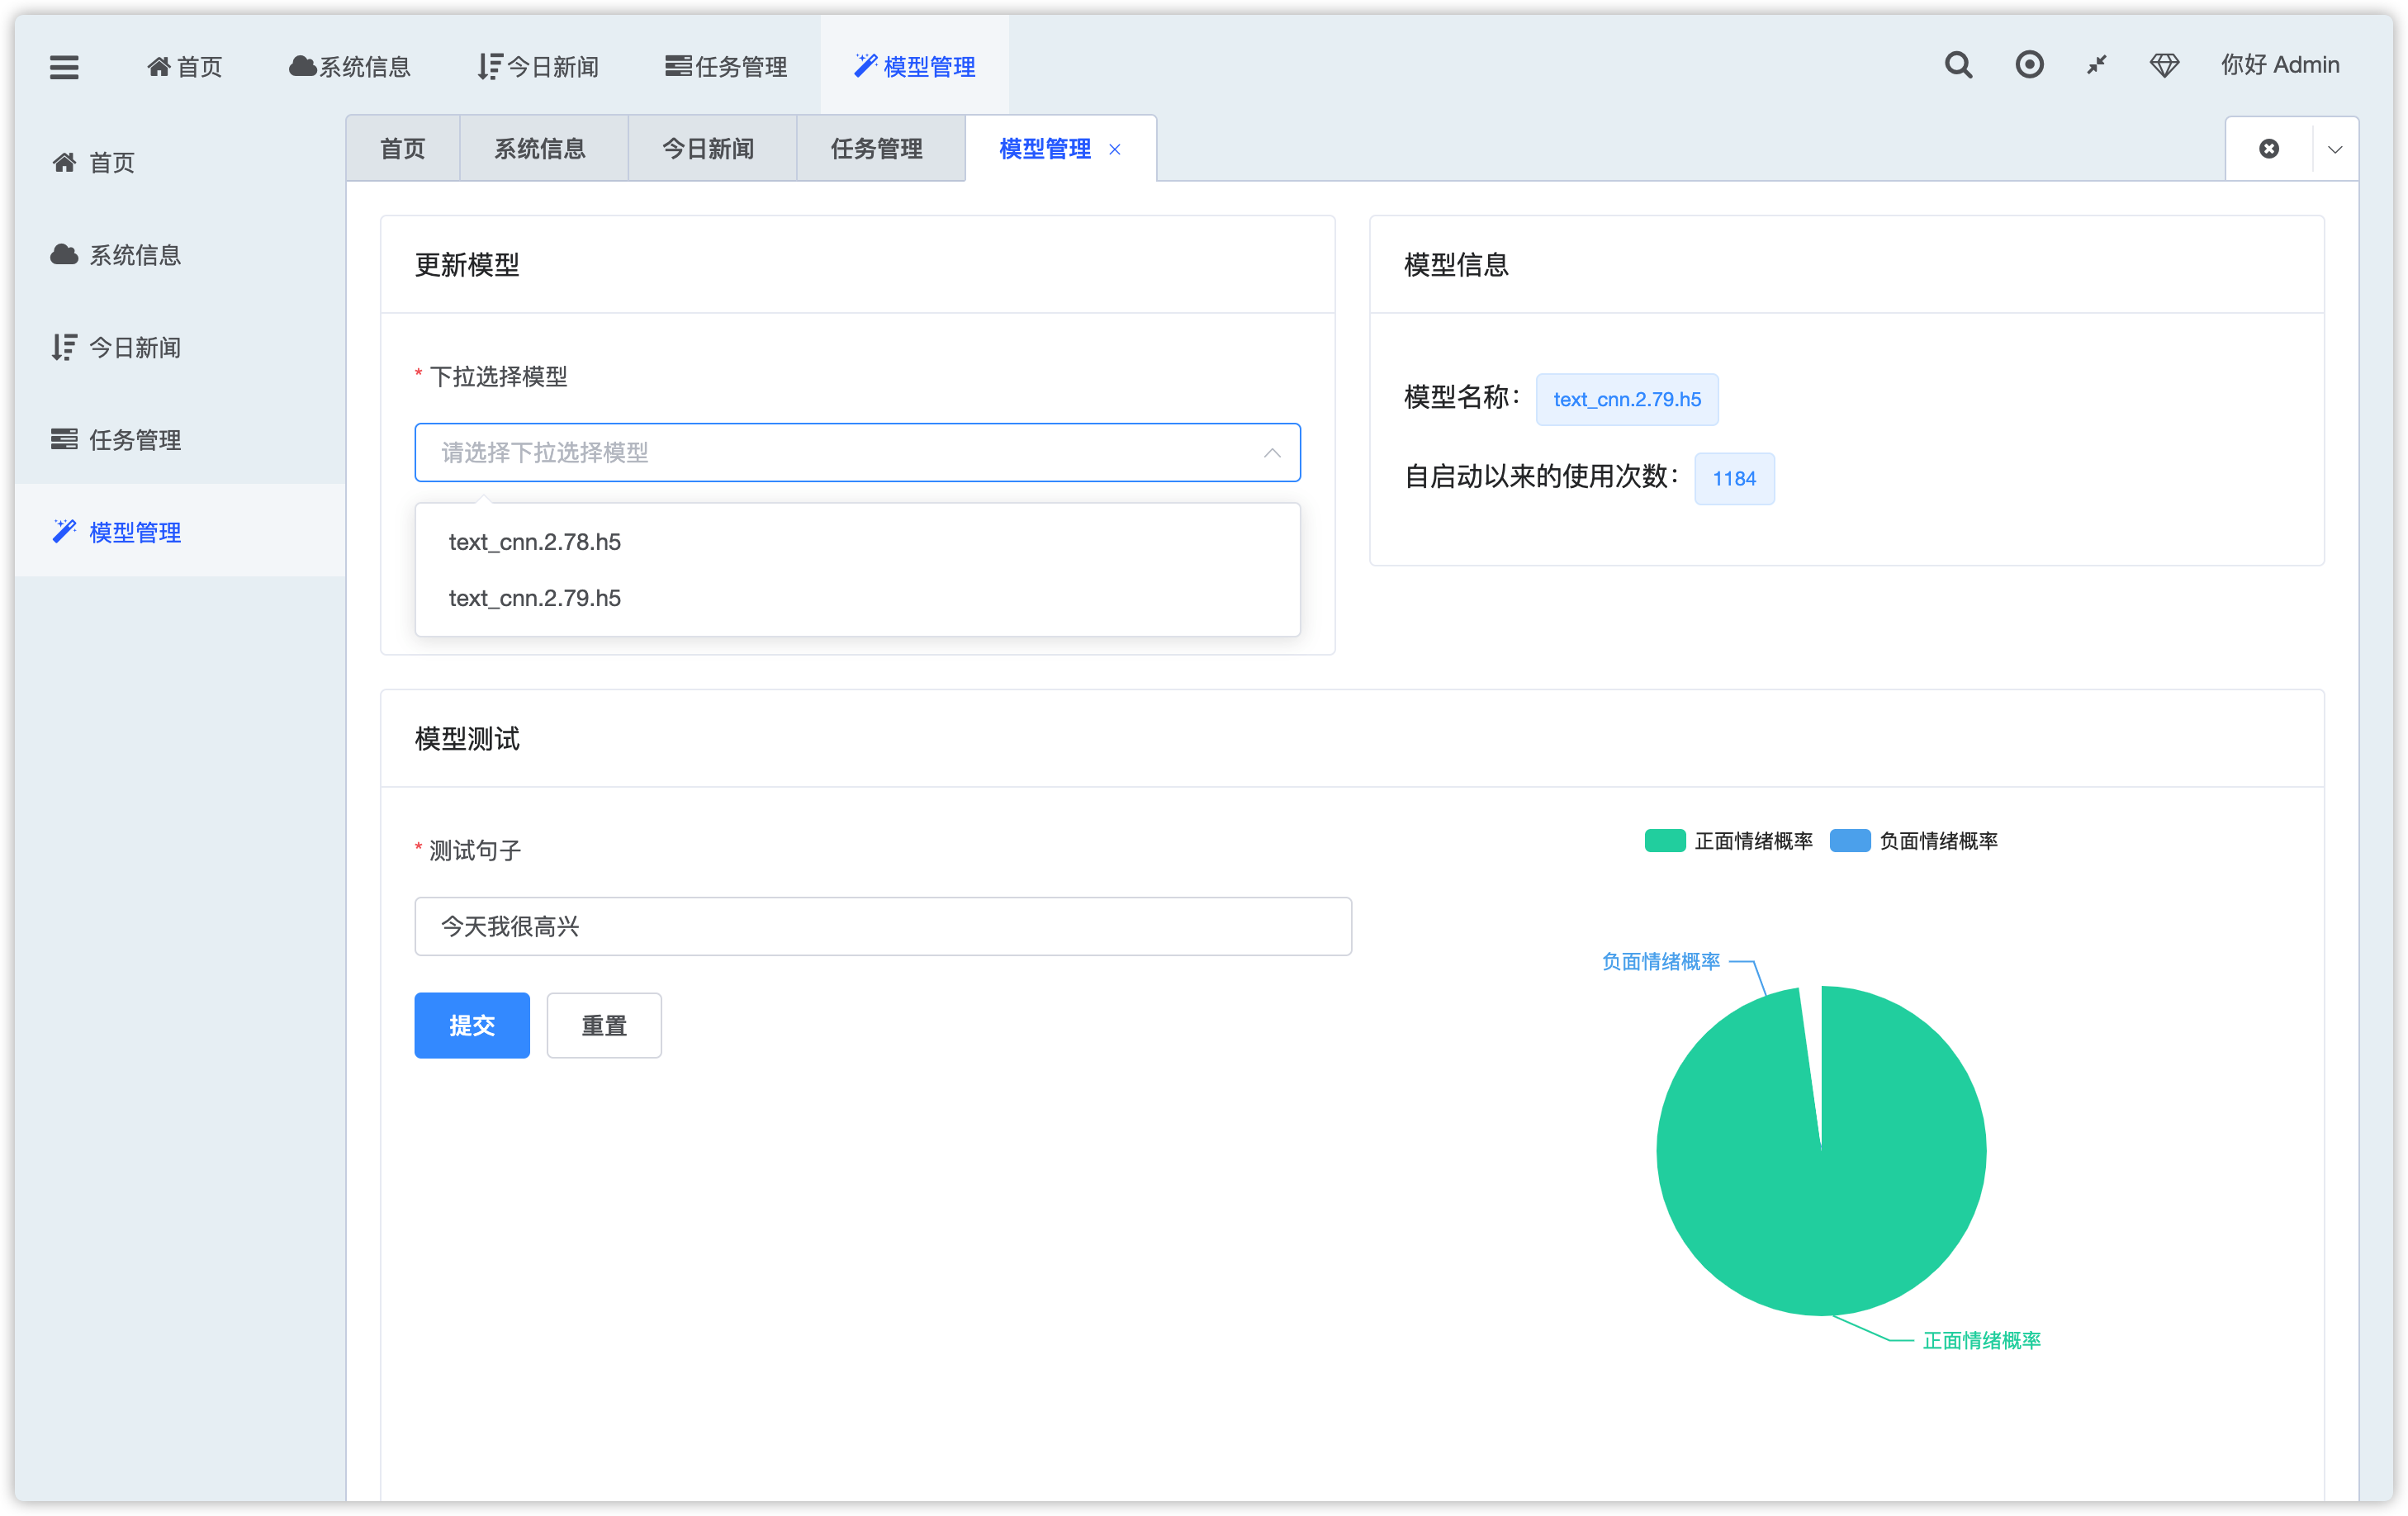Click the target circle icon in header

(2029, 66)
